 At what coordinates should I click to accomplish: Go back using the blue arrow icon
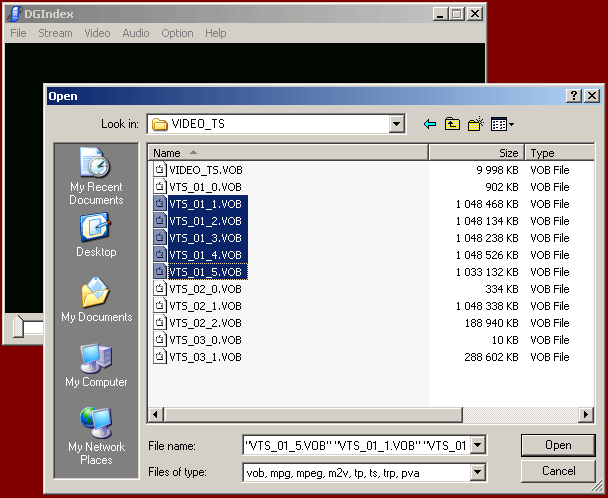430,124
